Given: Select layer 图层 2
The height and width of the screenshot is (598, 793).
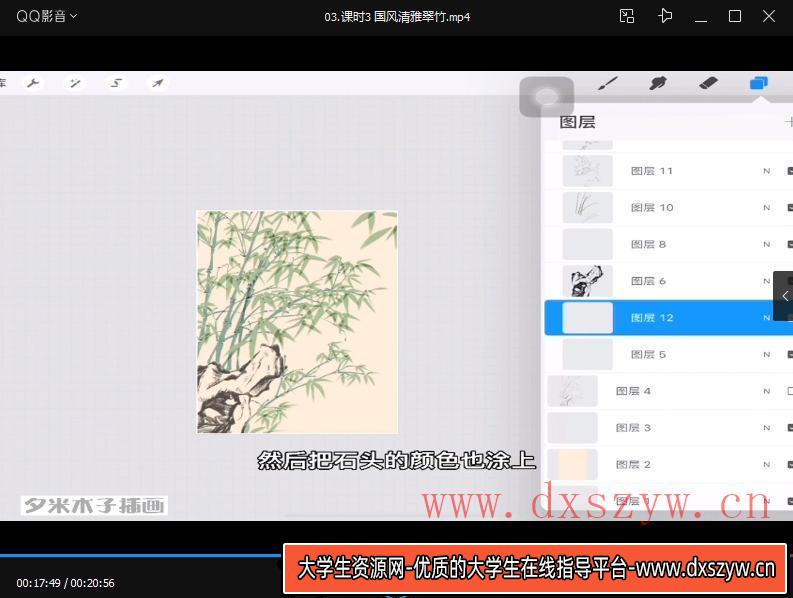Looking at the screenshot, I should (x=669, y=464).
